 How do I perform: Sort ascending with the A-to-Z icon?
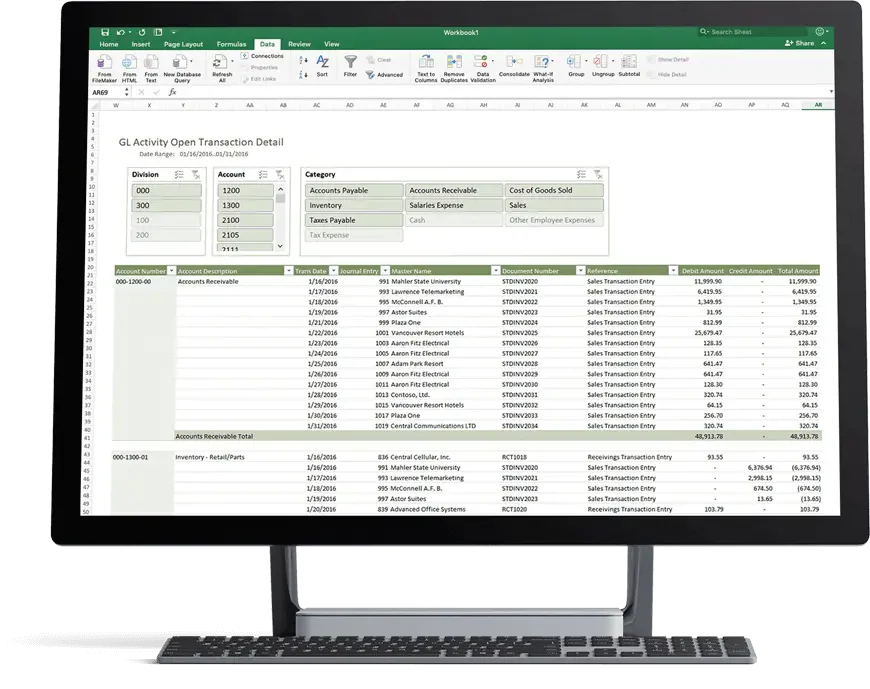coord(303,60)
